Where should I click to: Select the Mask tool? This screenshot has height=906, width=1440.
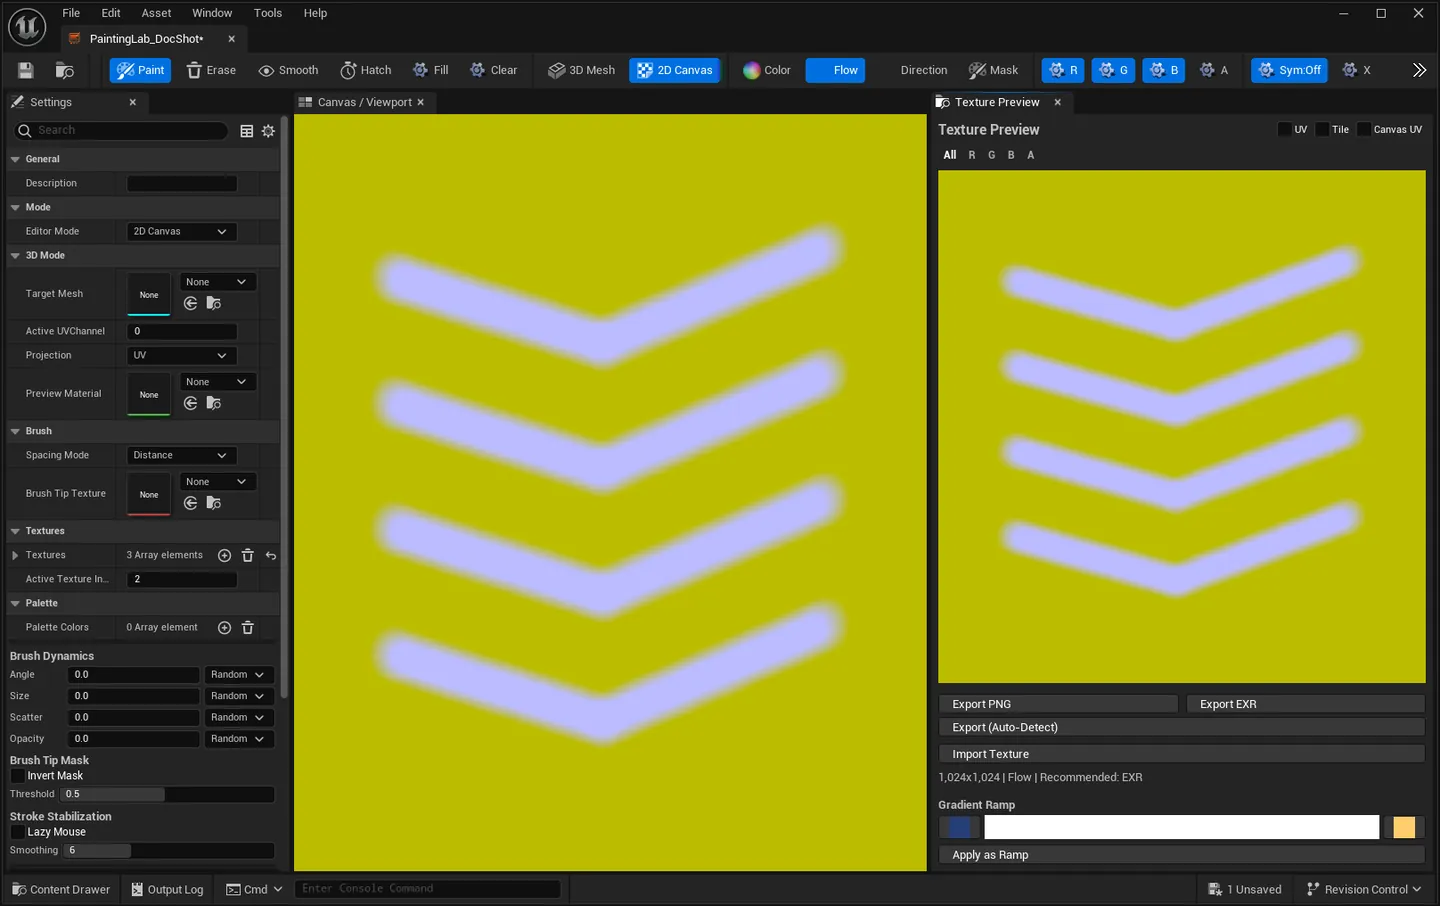coord(993,70)
